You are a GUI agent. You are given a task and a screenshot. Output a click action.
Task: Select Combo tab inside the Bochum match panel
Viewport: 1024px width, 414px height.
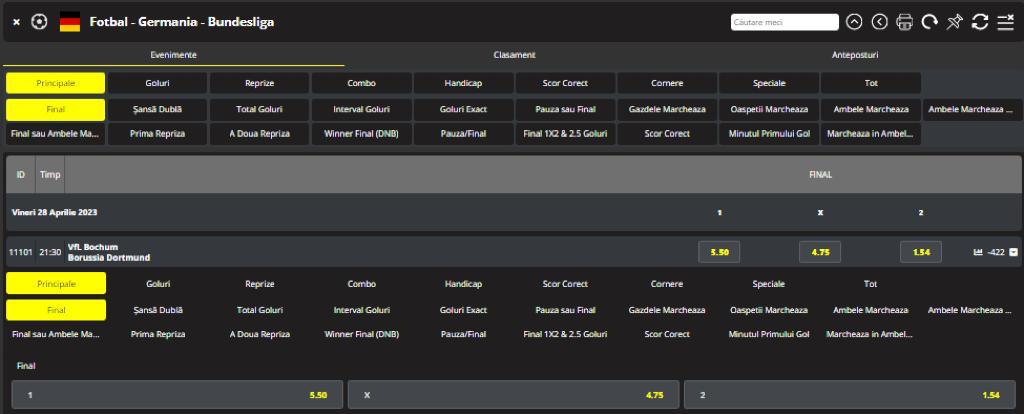coord(361,284)
